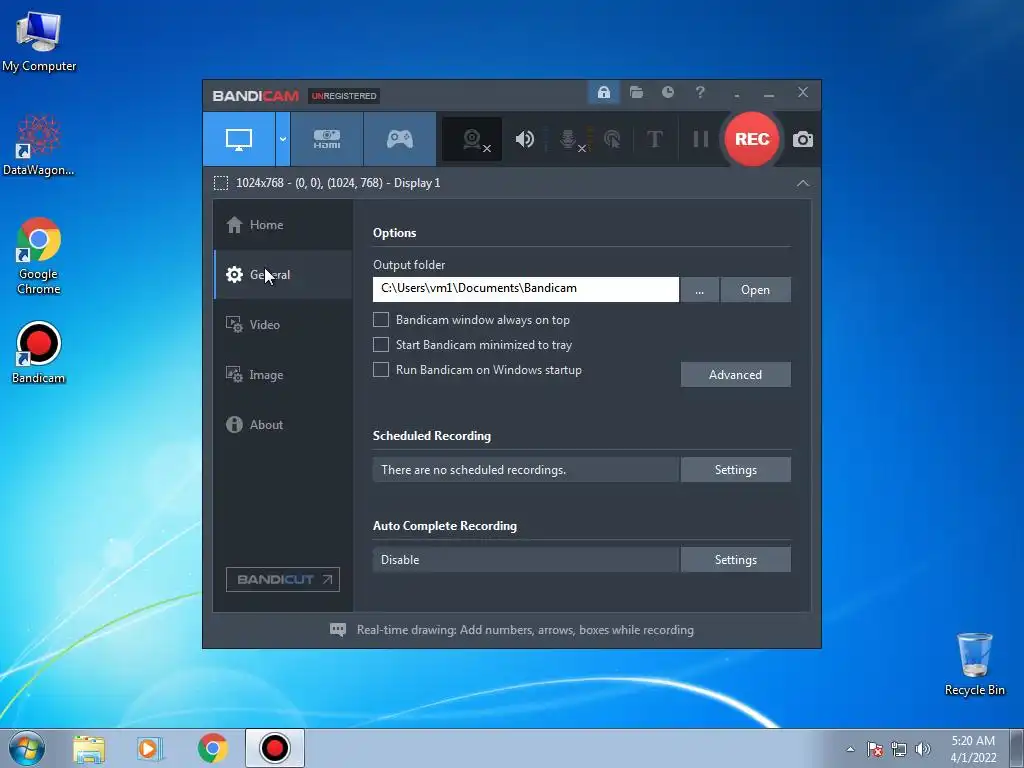
Task: Open Advanced options button
Action: (x=735, y=374)
